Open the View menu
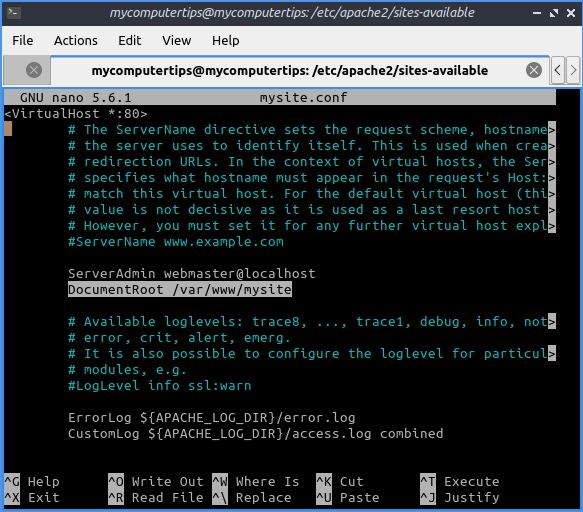Viewport: 583px width, 512px height. coord(177,41)
